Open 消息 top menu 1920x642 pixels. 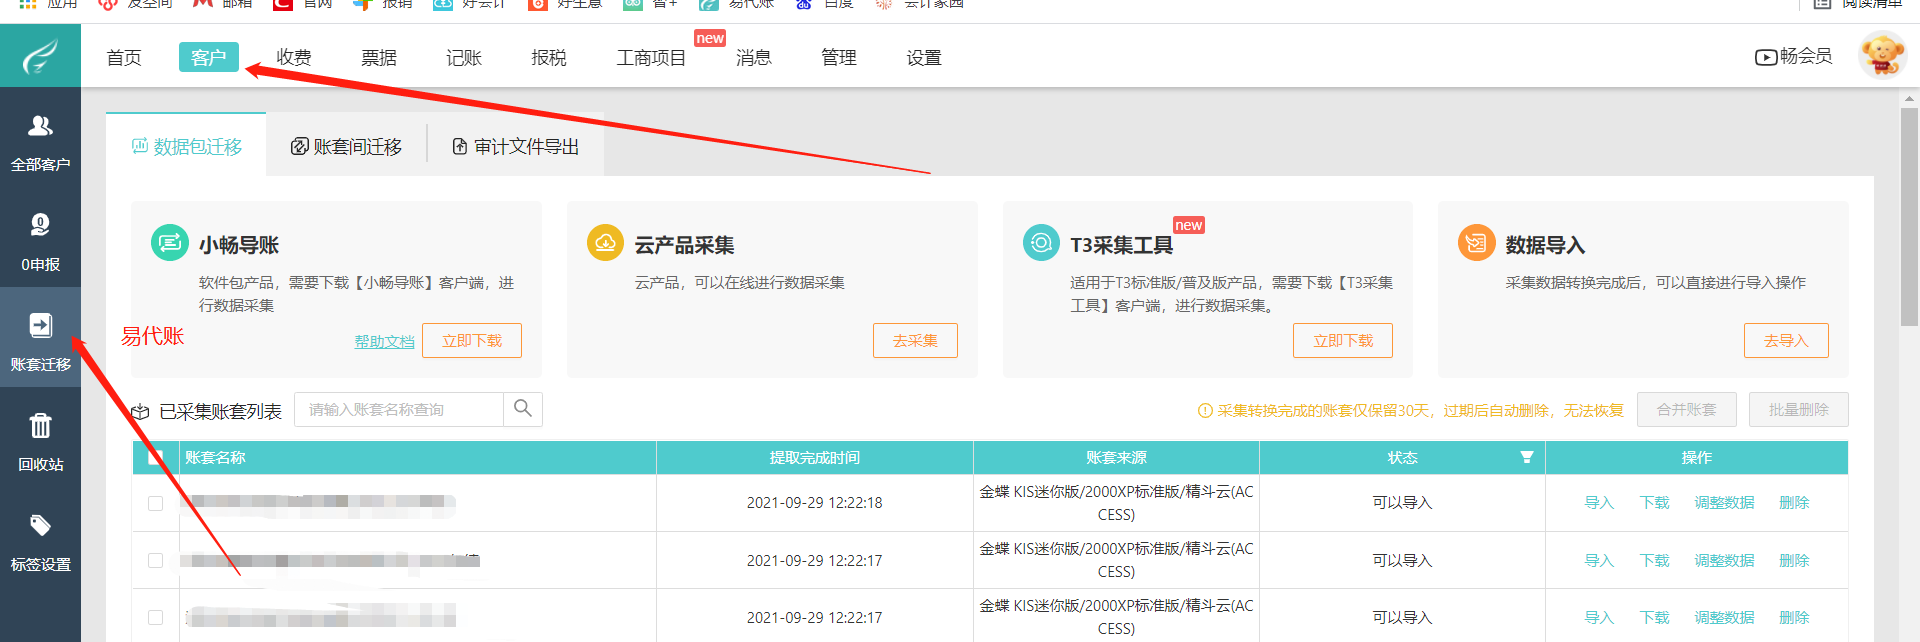(x=754, y=57)
